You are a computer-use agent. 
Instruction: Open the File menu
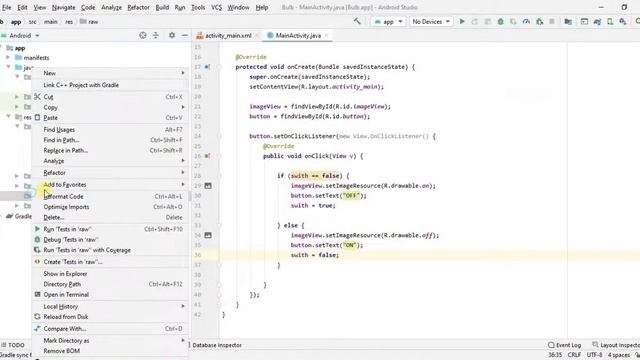coord(7,7)
